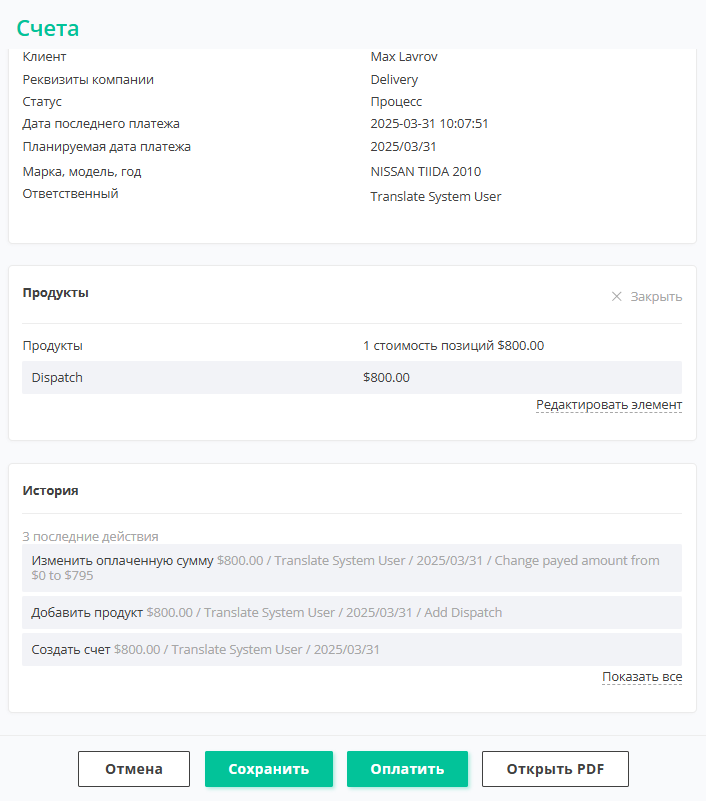Click the Процесс status value
Image resolution: width=706 pixels, height=801 pixels.
point(396,102)
